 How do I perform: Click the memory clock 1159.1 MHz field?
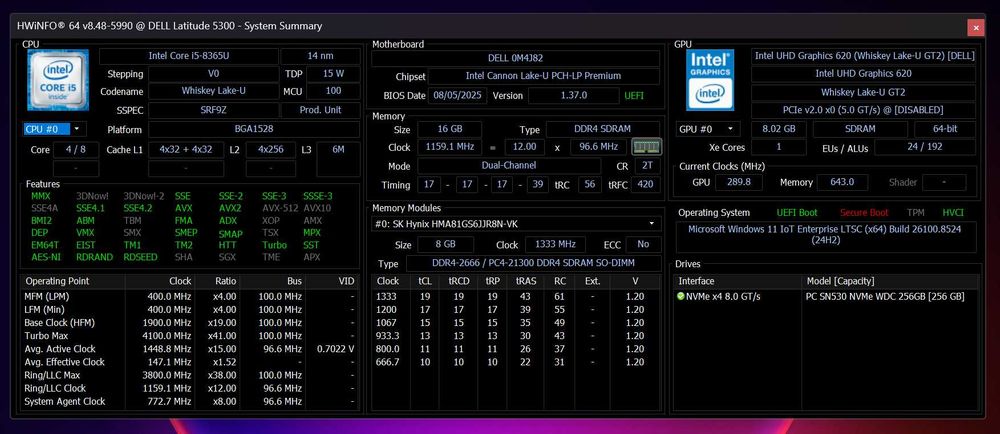pyautogui.click(x=450, y=147)
